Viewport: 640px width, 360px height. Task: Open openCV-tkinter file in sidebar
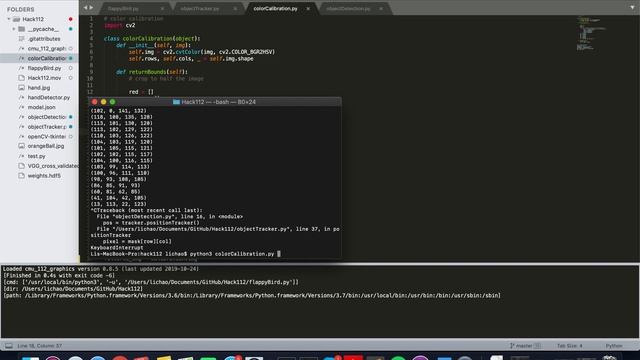tap(47, 136)
